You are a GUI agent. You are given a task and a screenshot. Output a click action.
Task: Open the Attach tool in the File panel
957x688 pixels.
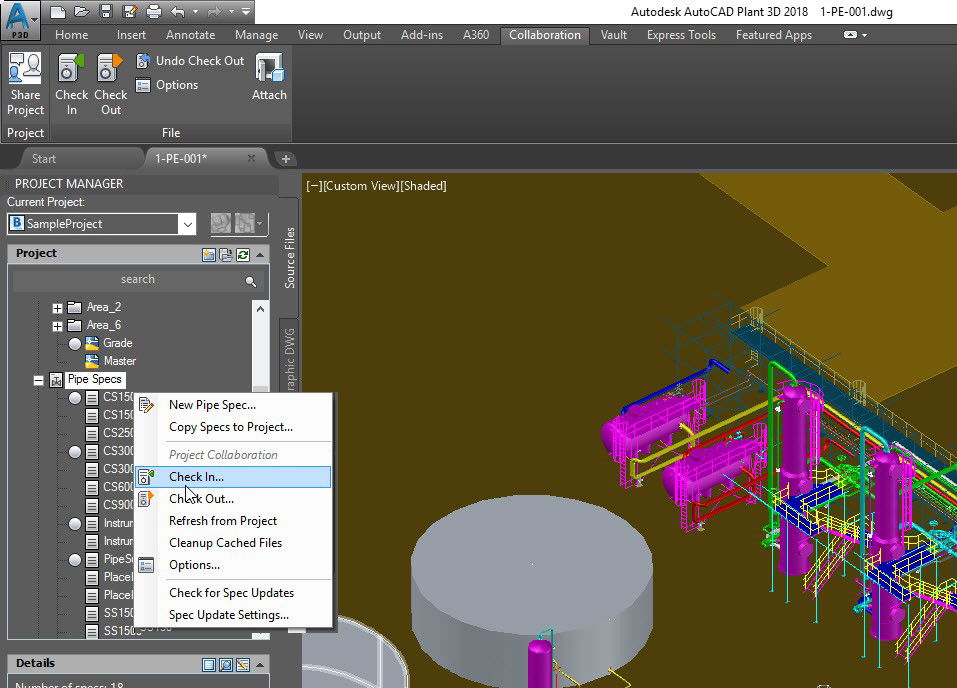coord(269,78)
